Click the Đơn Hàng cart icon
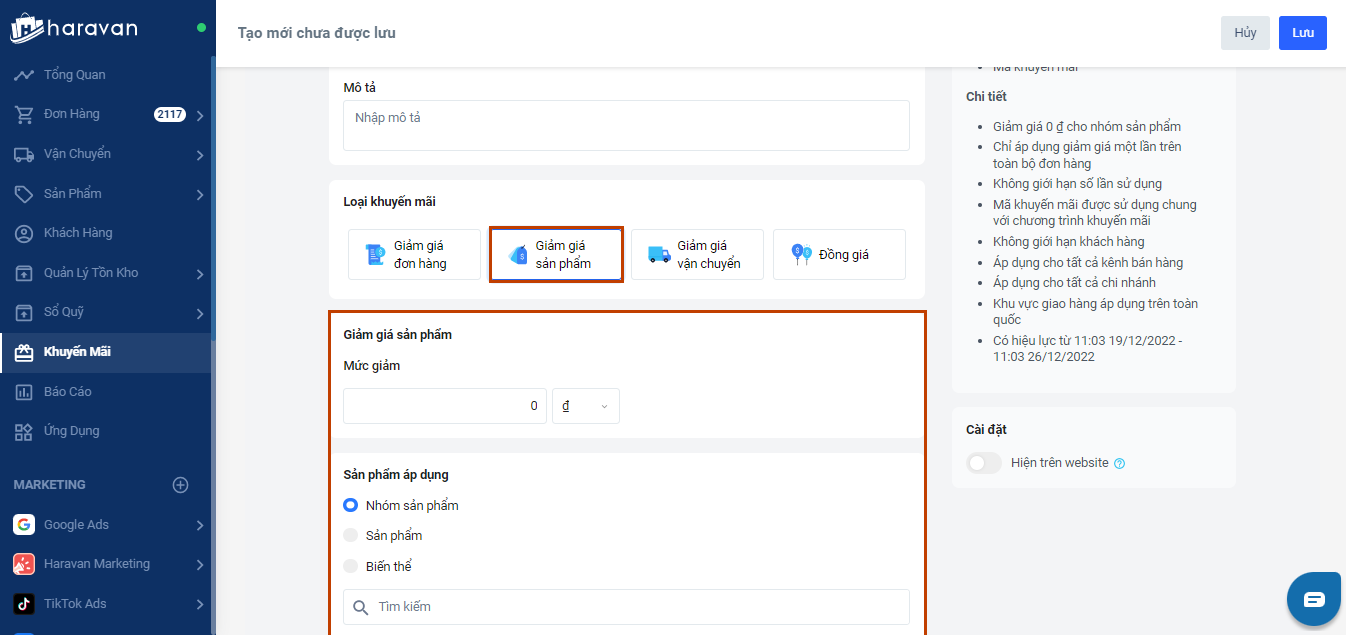Viewport: 1346px width, 635px height. tap(24, 115)
